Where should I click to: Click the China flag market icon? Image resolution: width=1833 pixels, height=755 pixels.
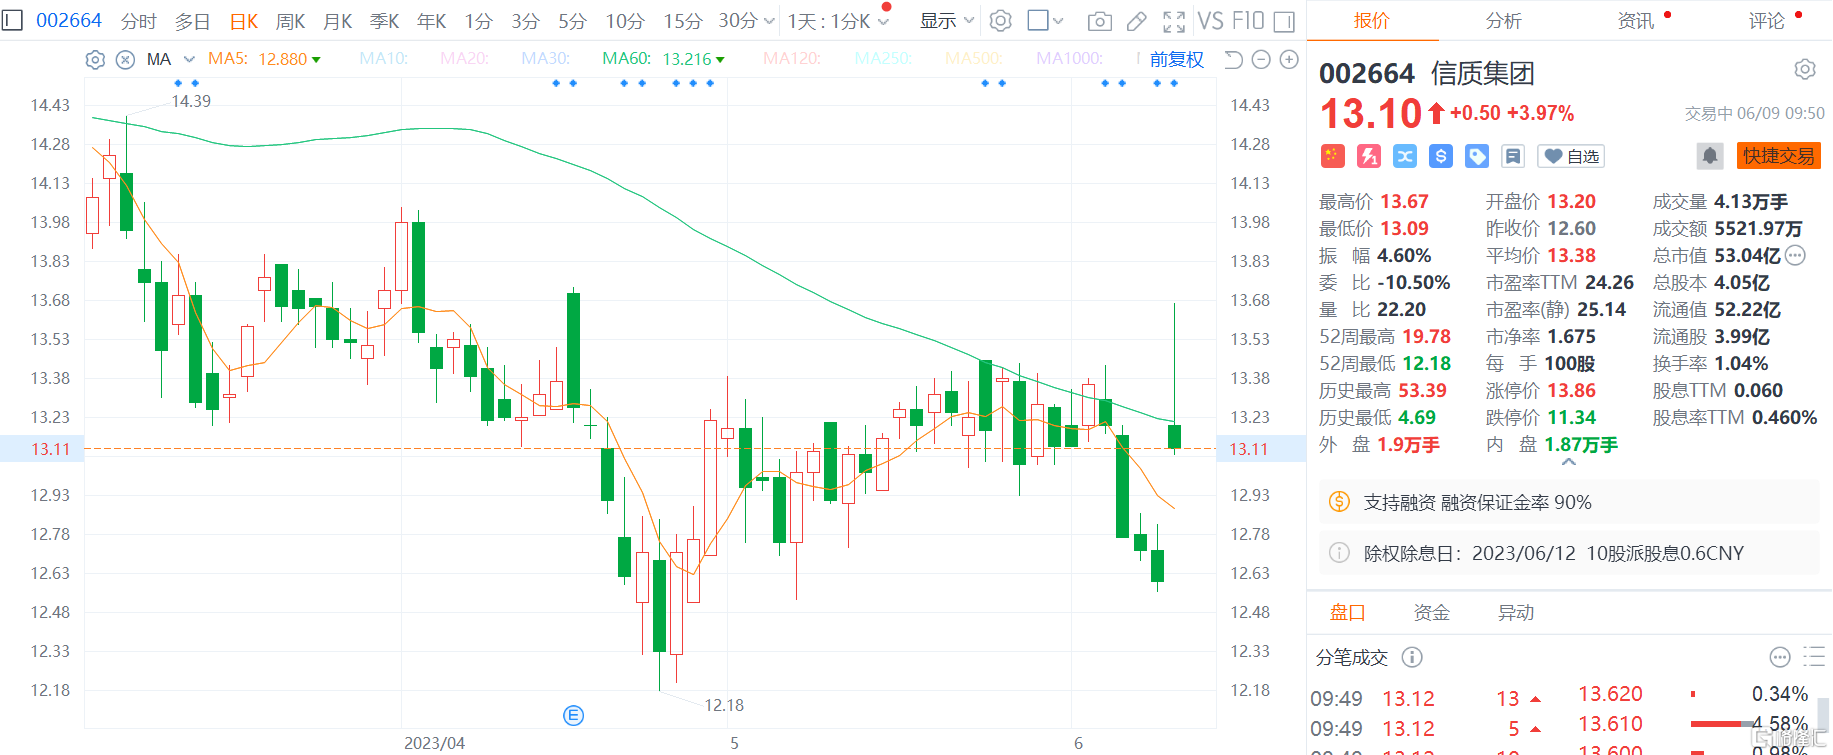[x=1332, y=156]
